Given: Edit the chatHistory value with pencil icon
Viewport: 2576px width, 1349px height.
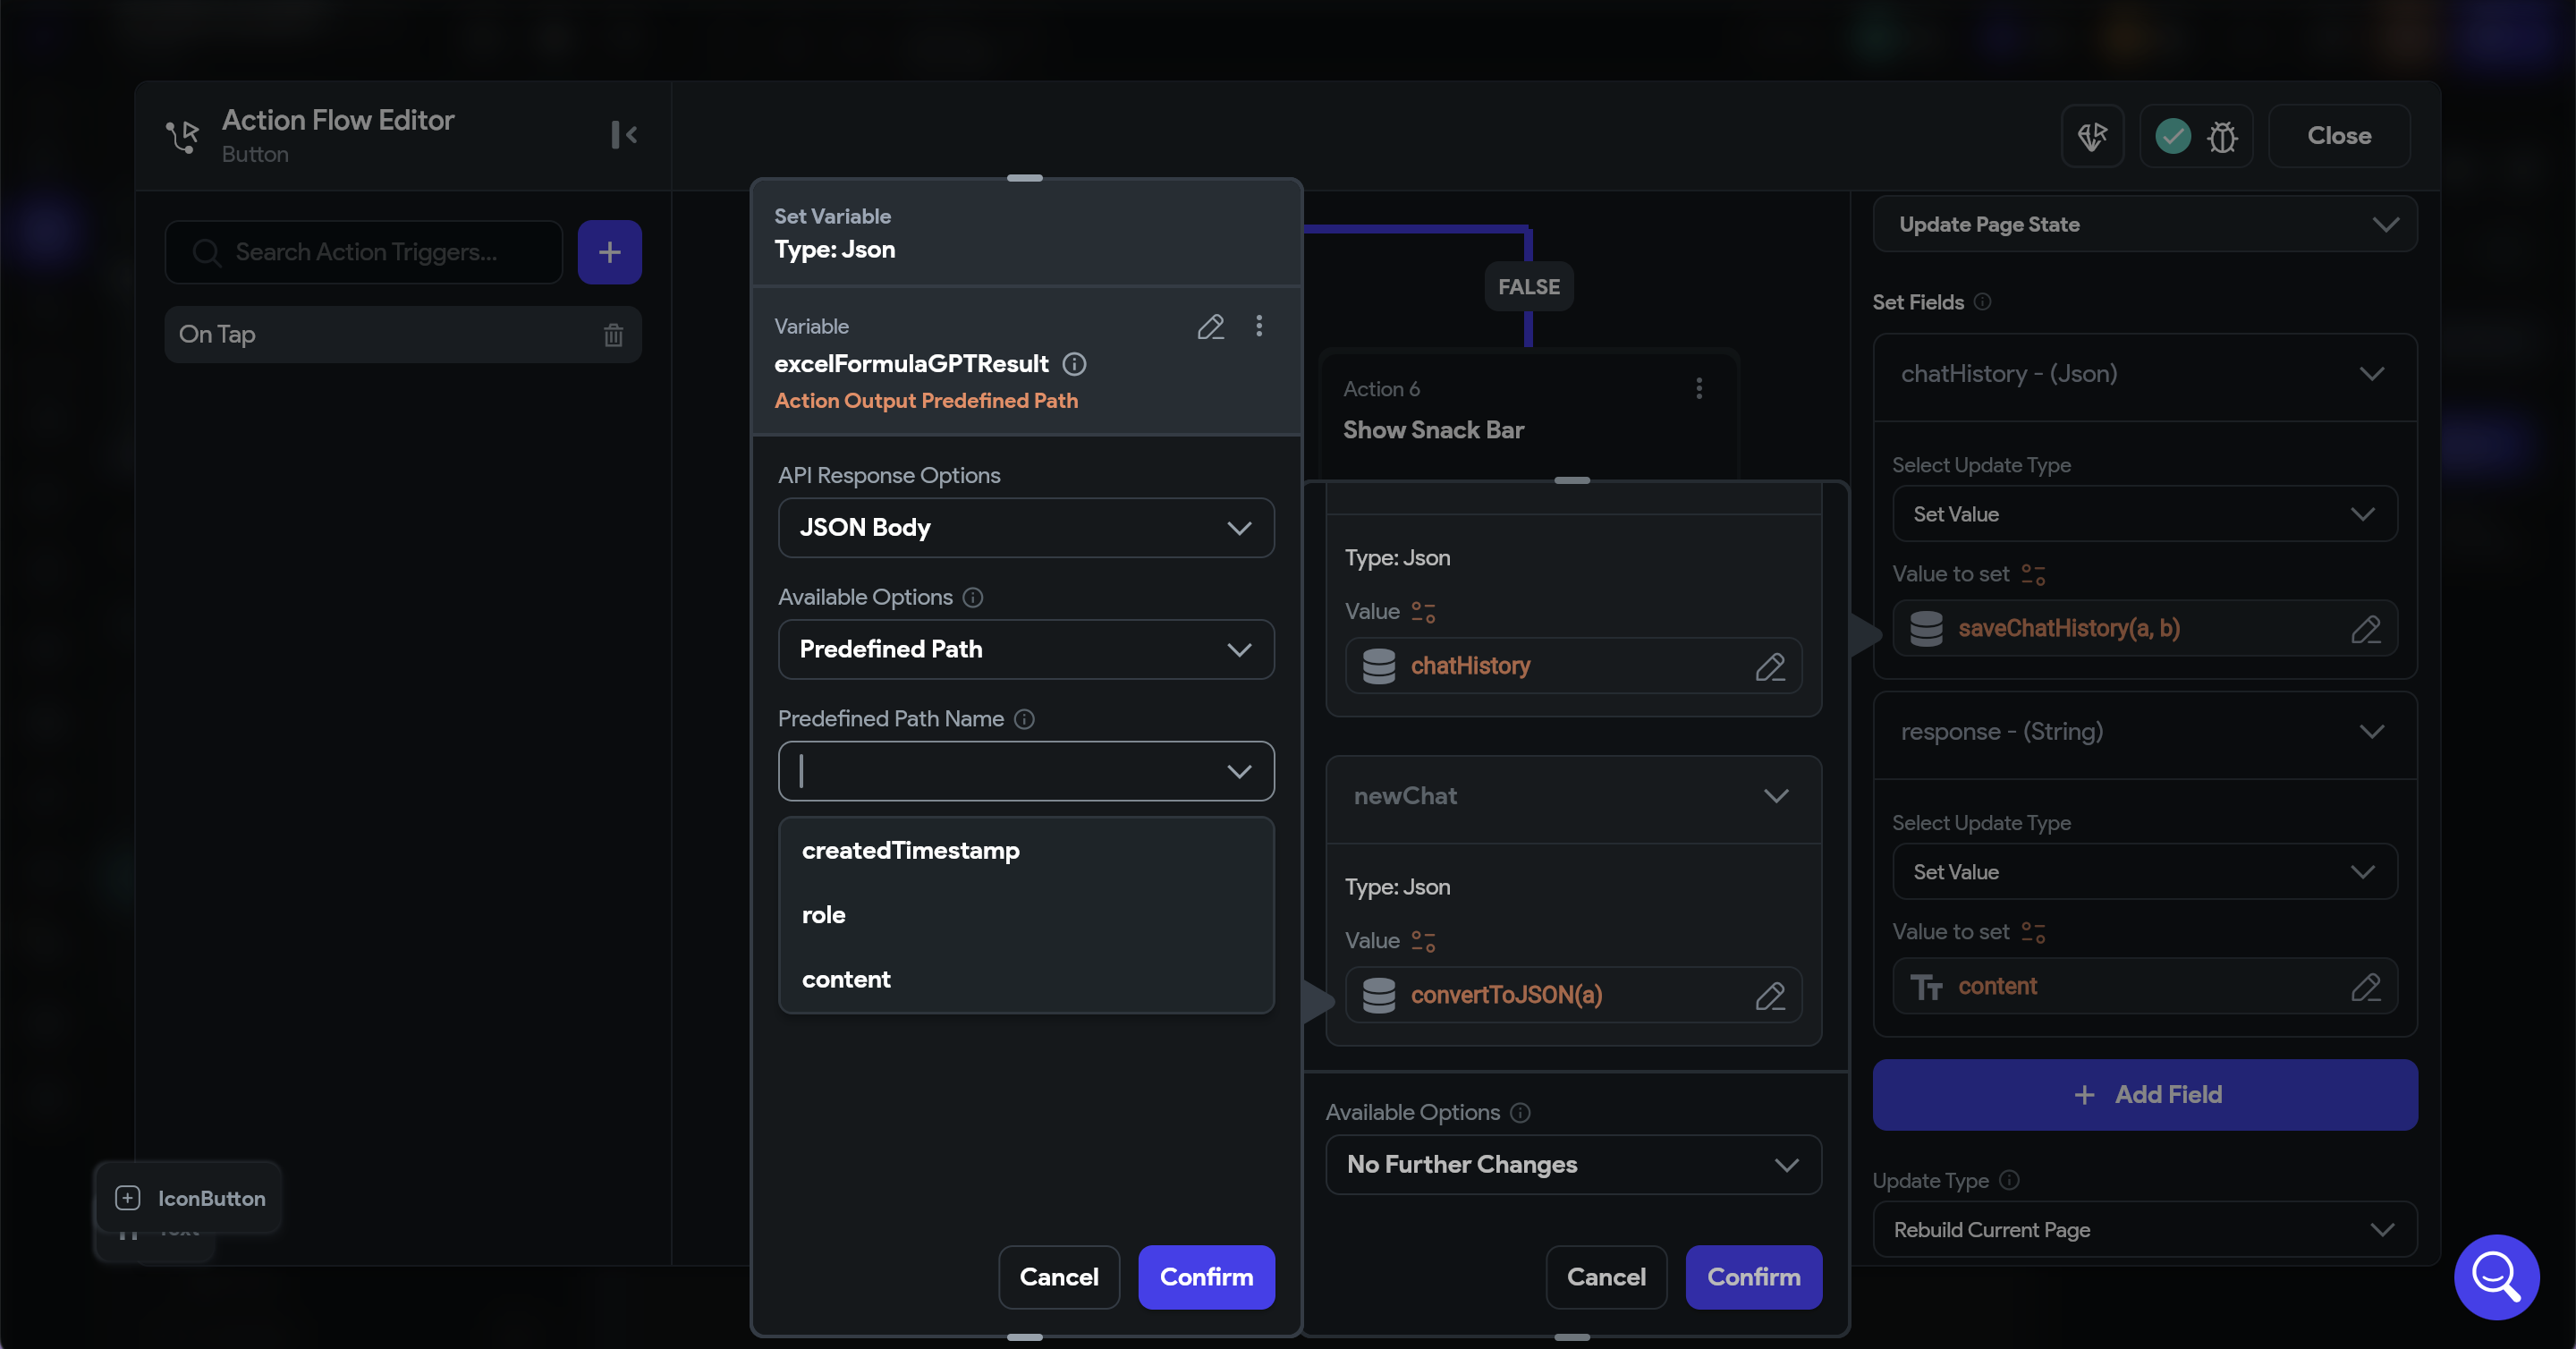Looking at the screenshot, I should pyautogui.click(x=1770, y=666).
